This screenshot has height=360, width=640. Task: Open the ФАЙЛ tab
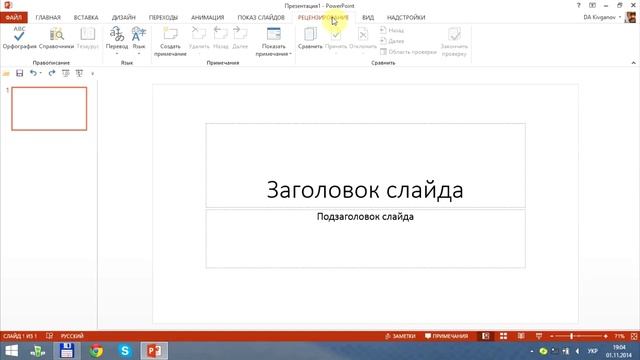13,18
